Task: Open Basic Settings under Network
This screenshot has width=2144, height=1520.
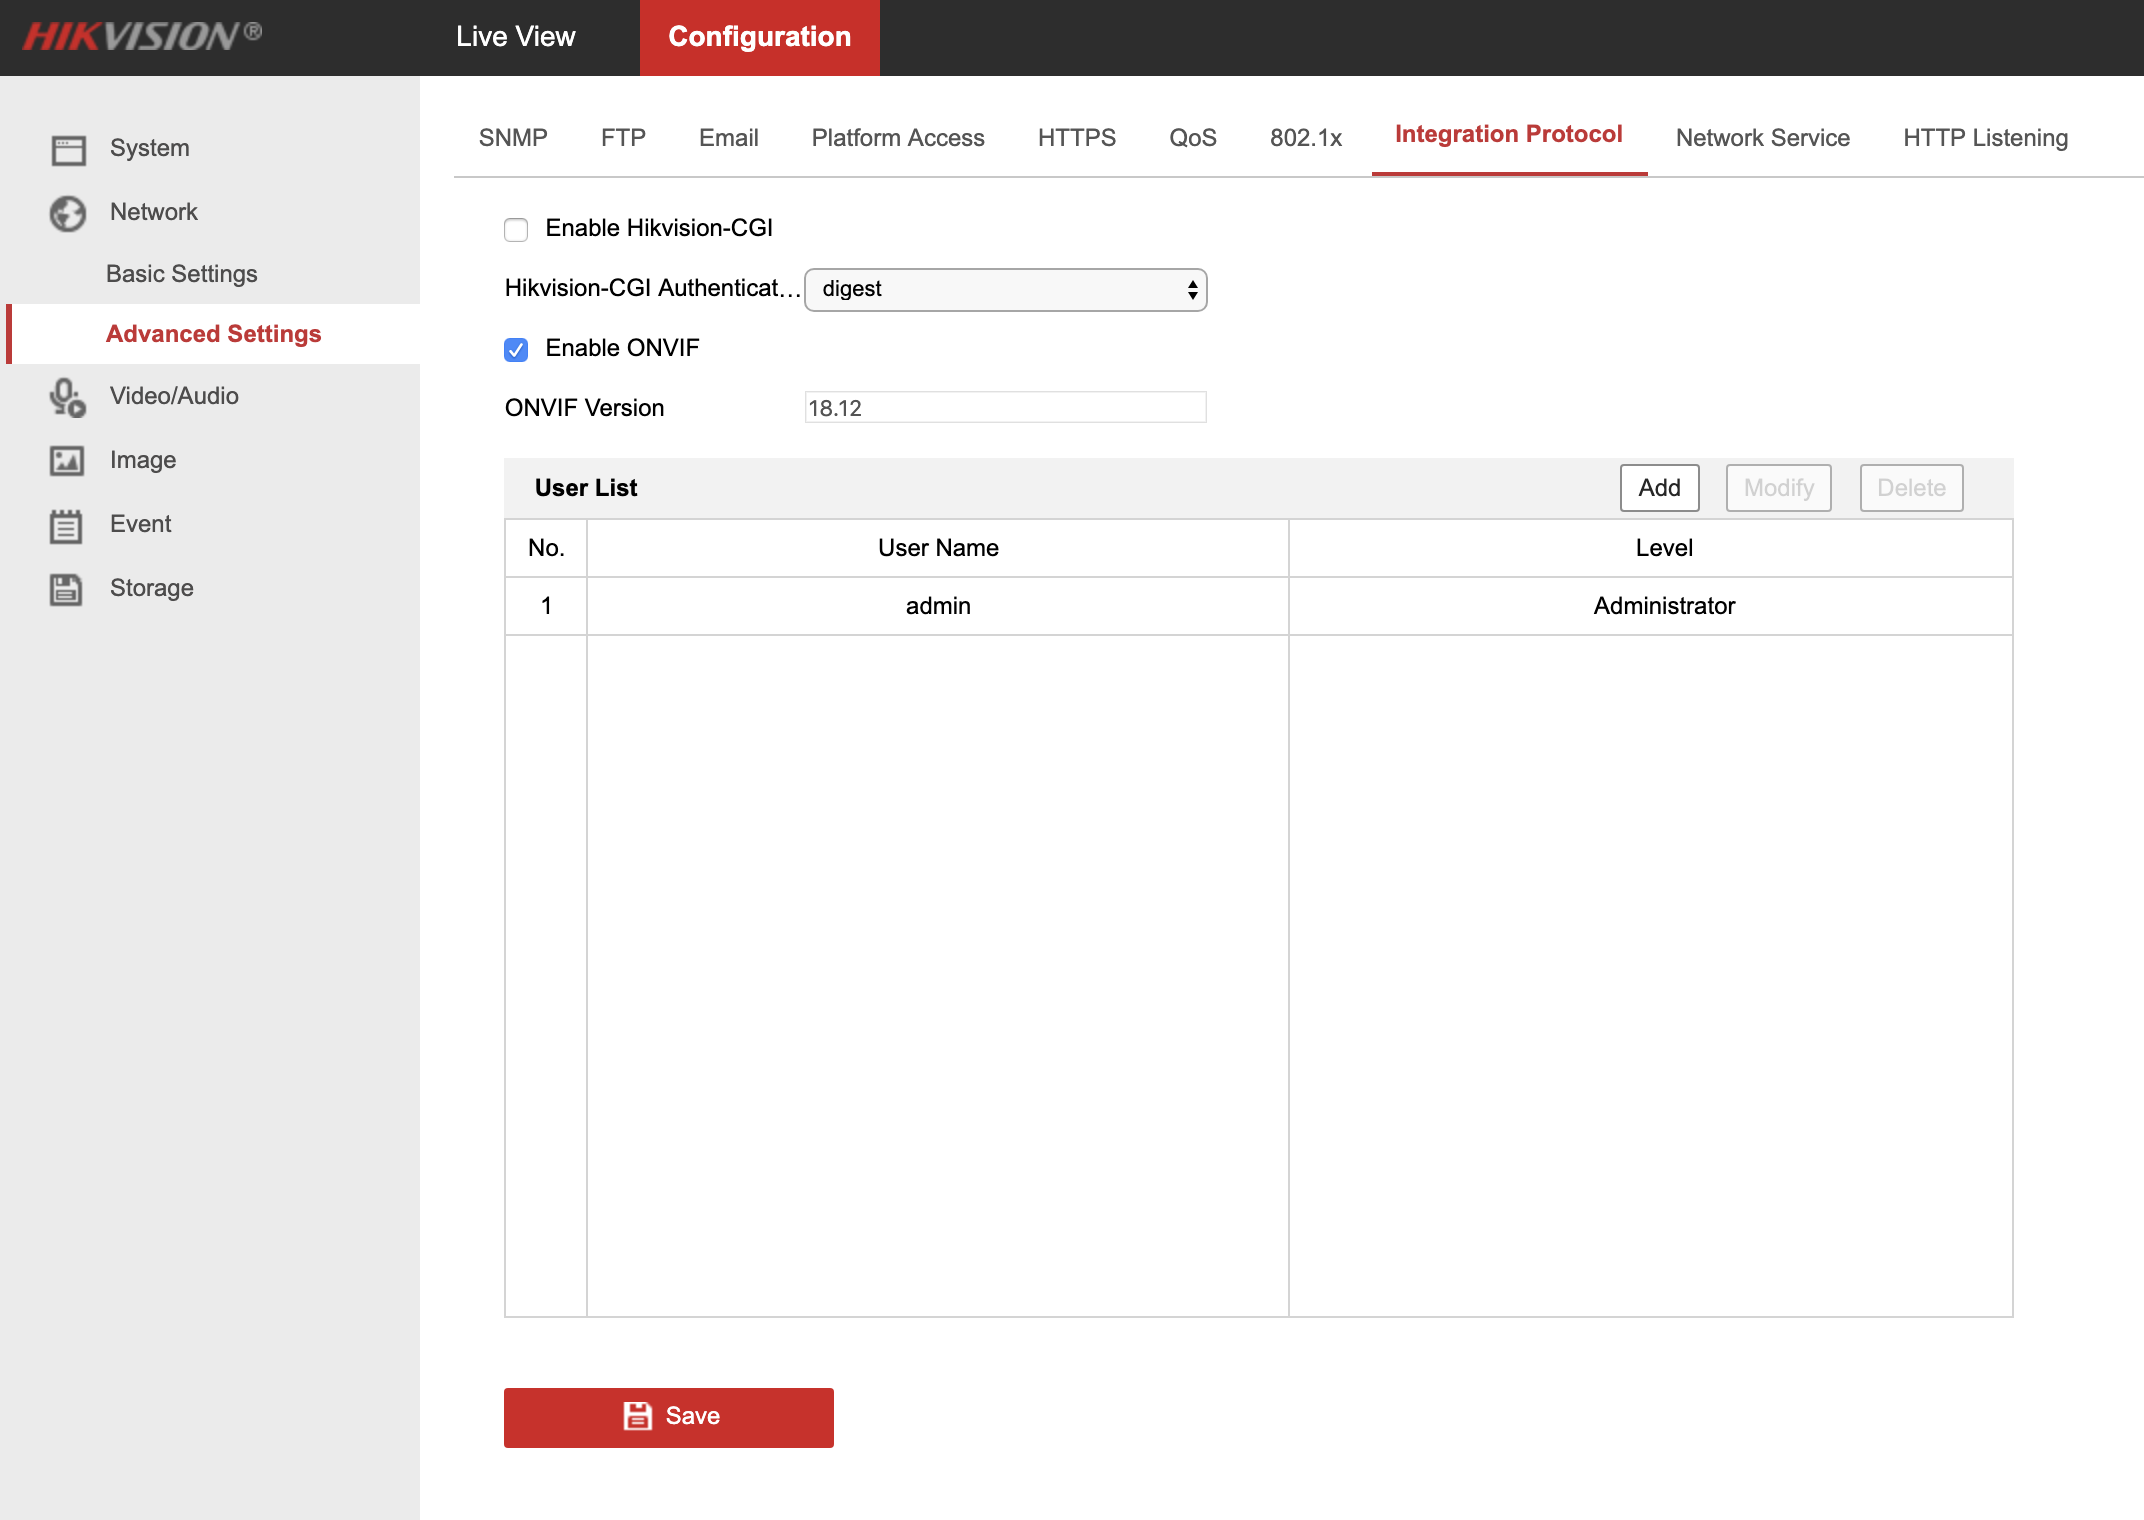Action: pos(182,274)
